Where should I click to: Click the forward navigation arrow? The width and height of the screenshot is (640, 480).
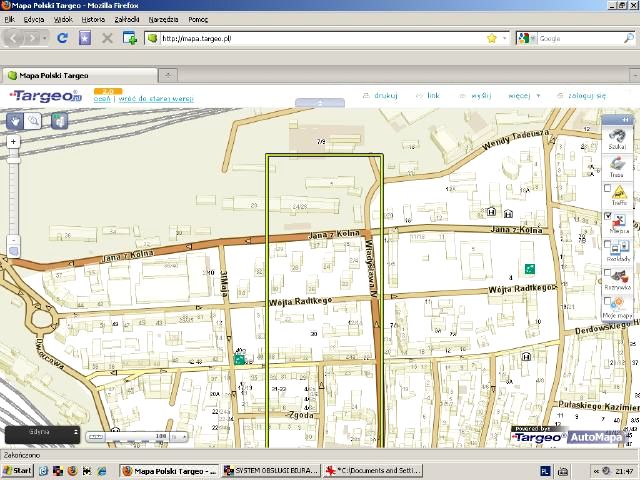point(31,38)
